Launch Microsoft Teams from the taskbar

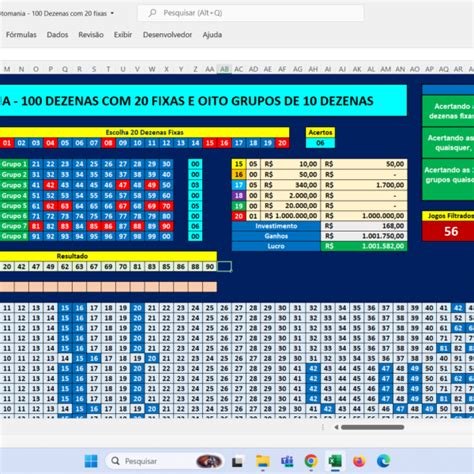[287, 461]
